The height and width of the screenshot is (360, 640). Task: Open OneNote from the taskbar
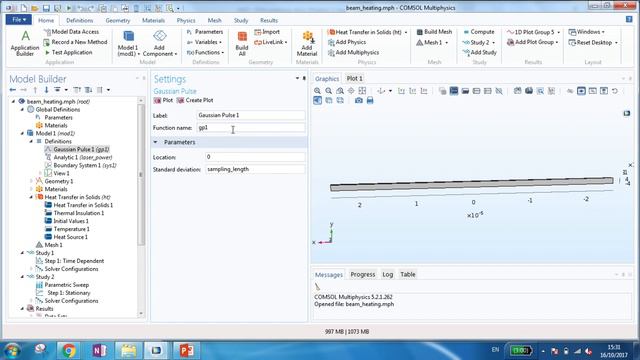click(x=99, y=350)
